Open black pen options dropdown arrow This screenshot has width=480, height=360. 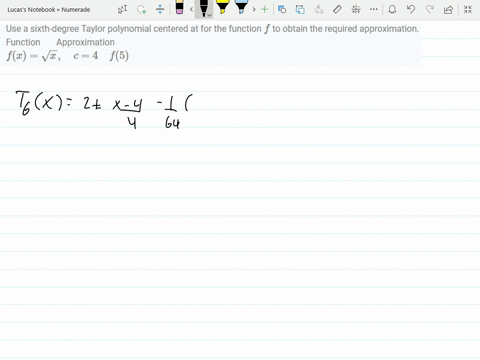coord(209,15)
